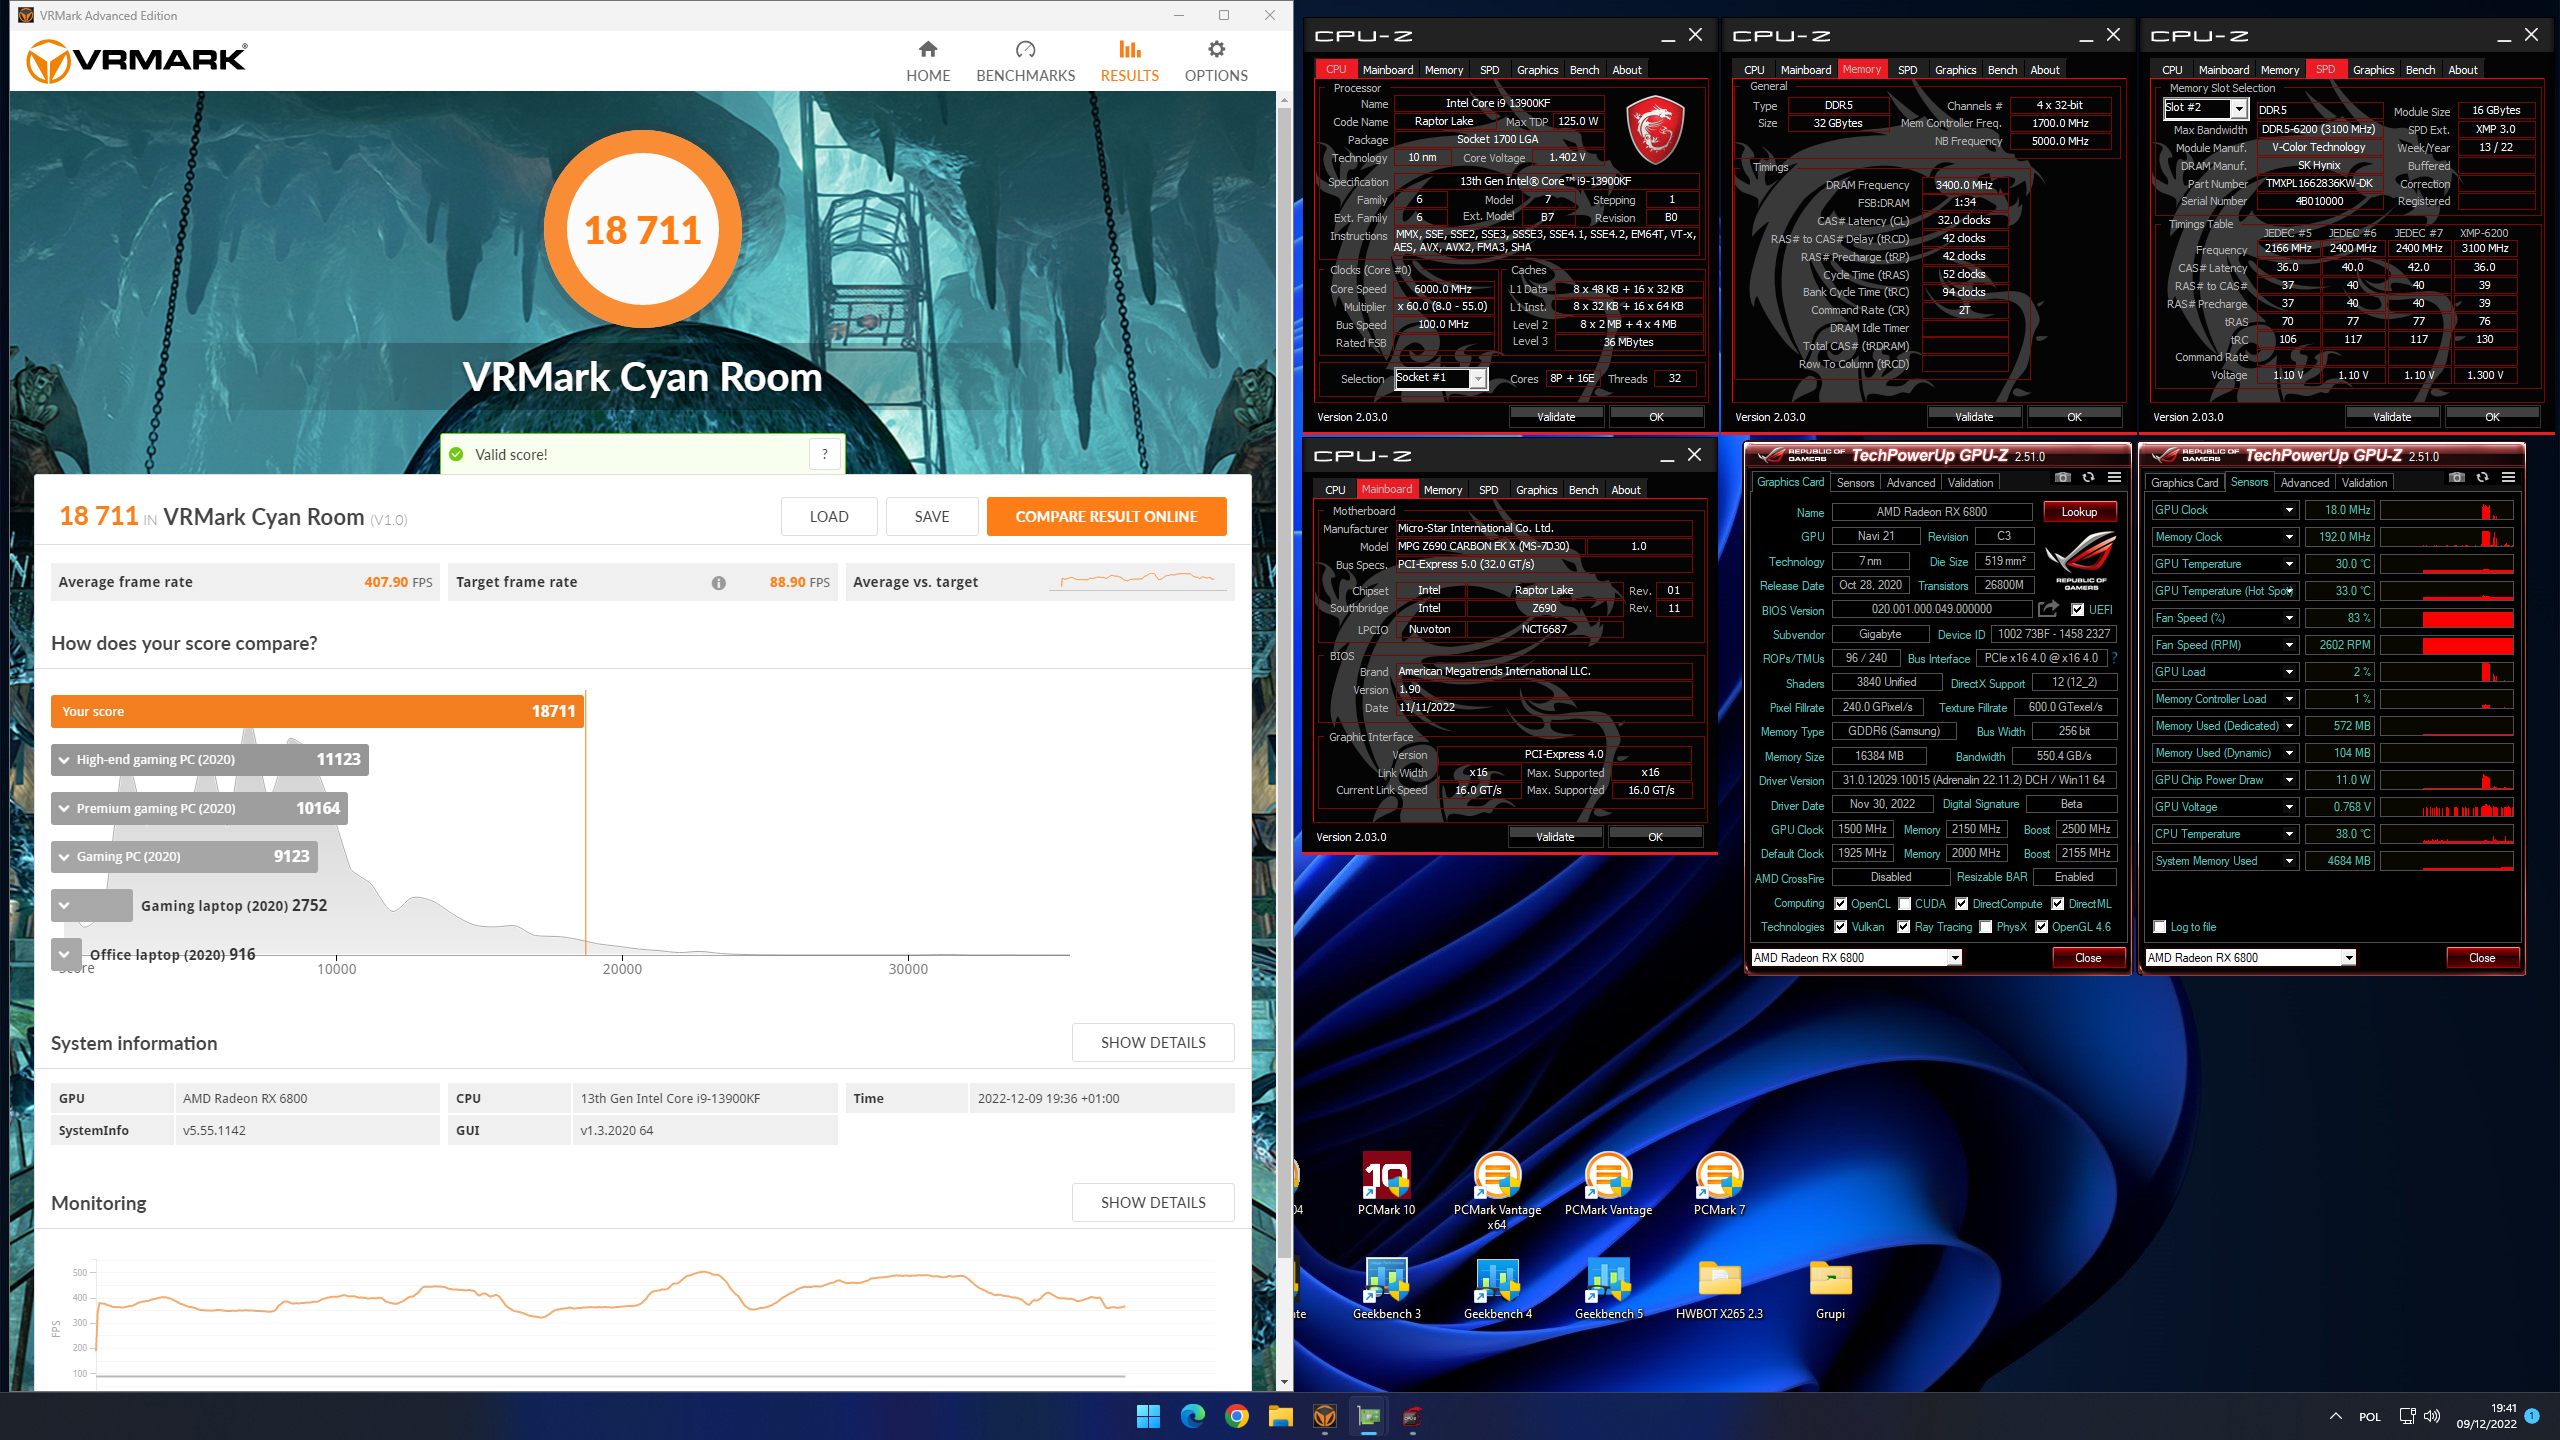Click the info icon beside Target frame rate
The width and height of the screenshot is (2560, 1440).
point(718,583)
